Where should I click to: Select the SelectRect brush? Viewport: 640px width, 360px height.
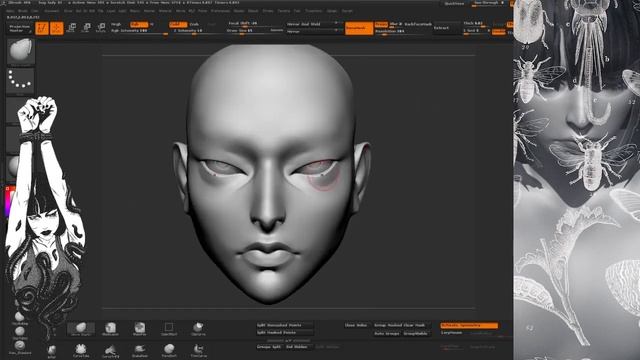tap(169, 328)
